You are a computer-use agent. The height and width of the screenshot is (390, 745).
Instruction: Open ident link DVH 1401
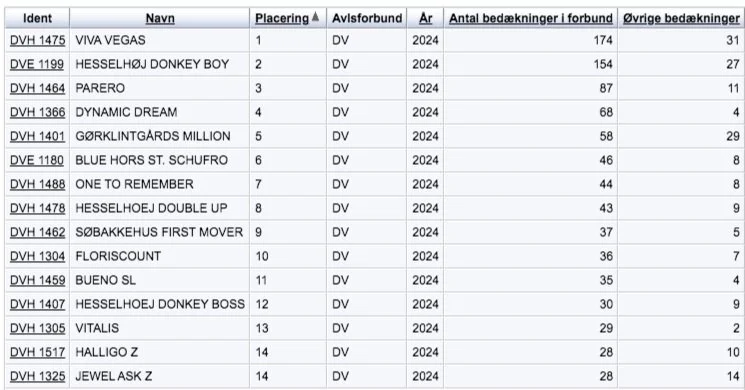coord(37,136)
